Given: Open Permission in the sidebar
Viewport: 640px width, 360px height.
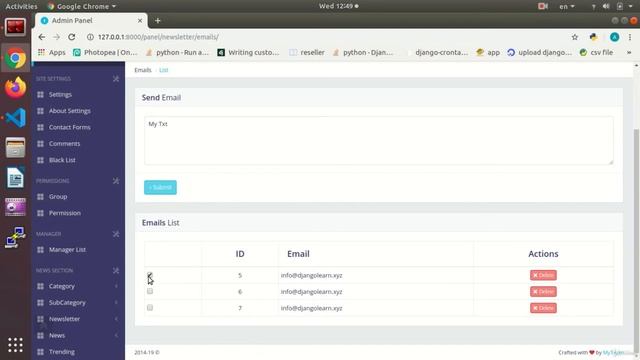Looking at the screenshot, I should [65, 213].
